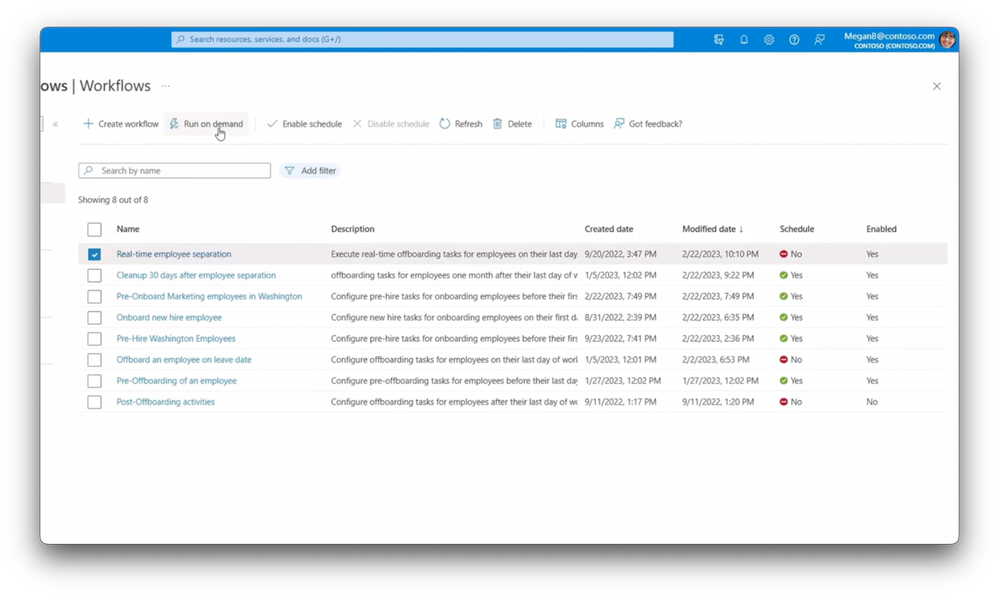Open the help question mark icon
The width and height of the screenshot is (999, 597).
pos(794,40)
